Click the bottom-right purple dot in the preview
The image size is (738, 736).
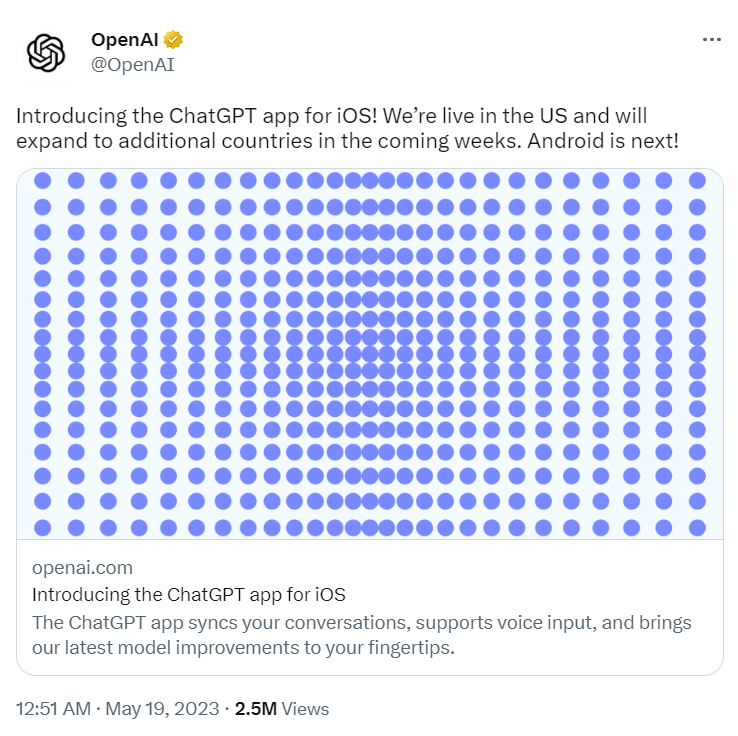click(697, 526)
